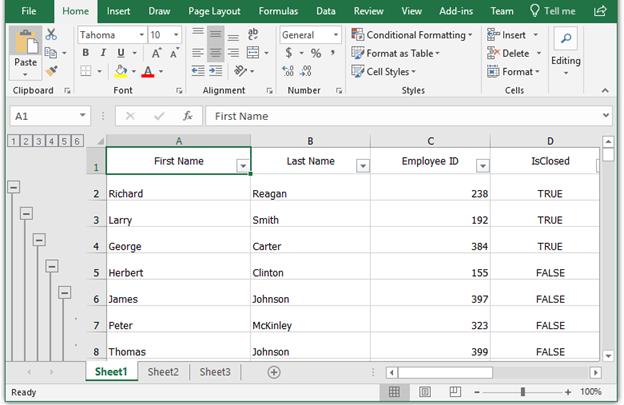Viewport: 624px width, 405px height.
Task: Toggle Wrap Text icon
Action: 253,34
